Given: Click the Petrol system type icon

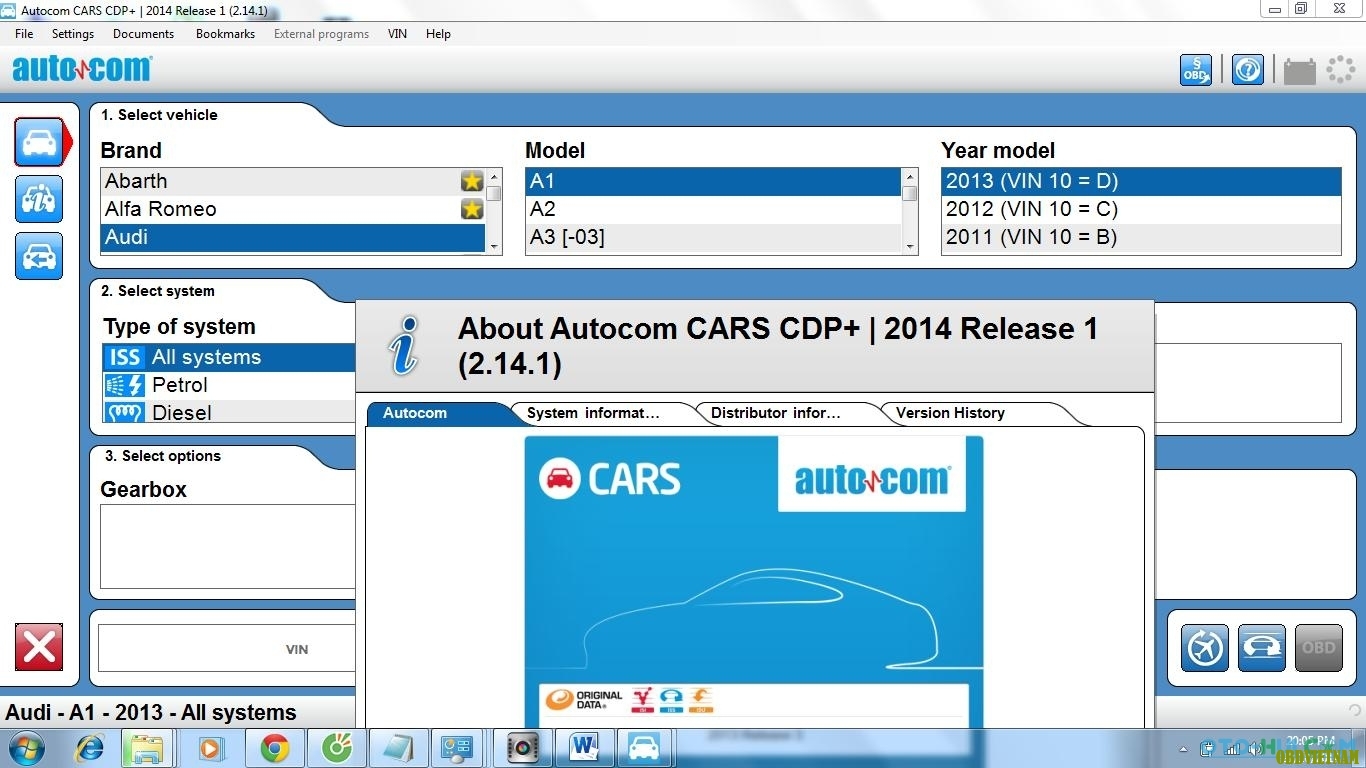Looking at the screenshot, I should click(125, 385).
